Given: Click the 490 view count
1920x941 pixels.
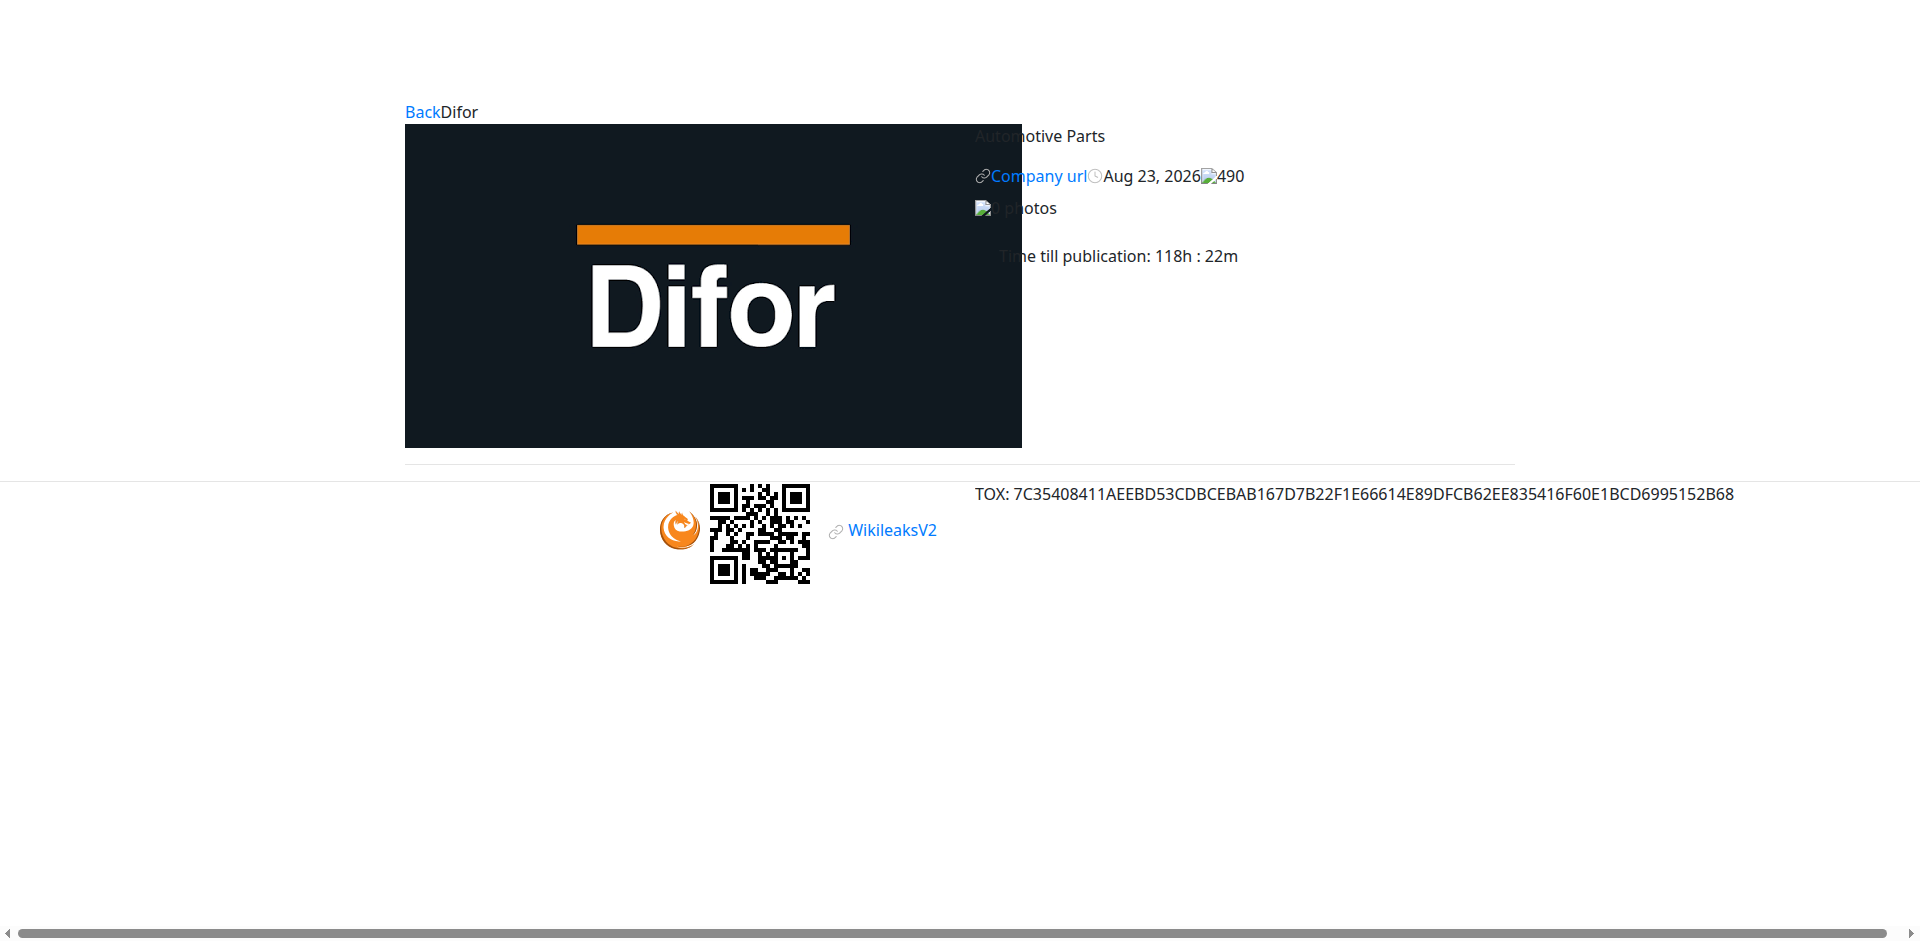Looking at the screenshot, I should (x=1231, y=176).
